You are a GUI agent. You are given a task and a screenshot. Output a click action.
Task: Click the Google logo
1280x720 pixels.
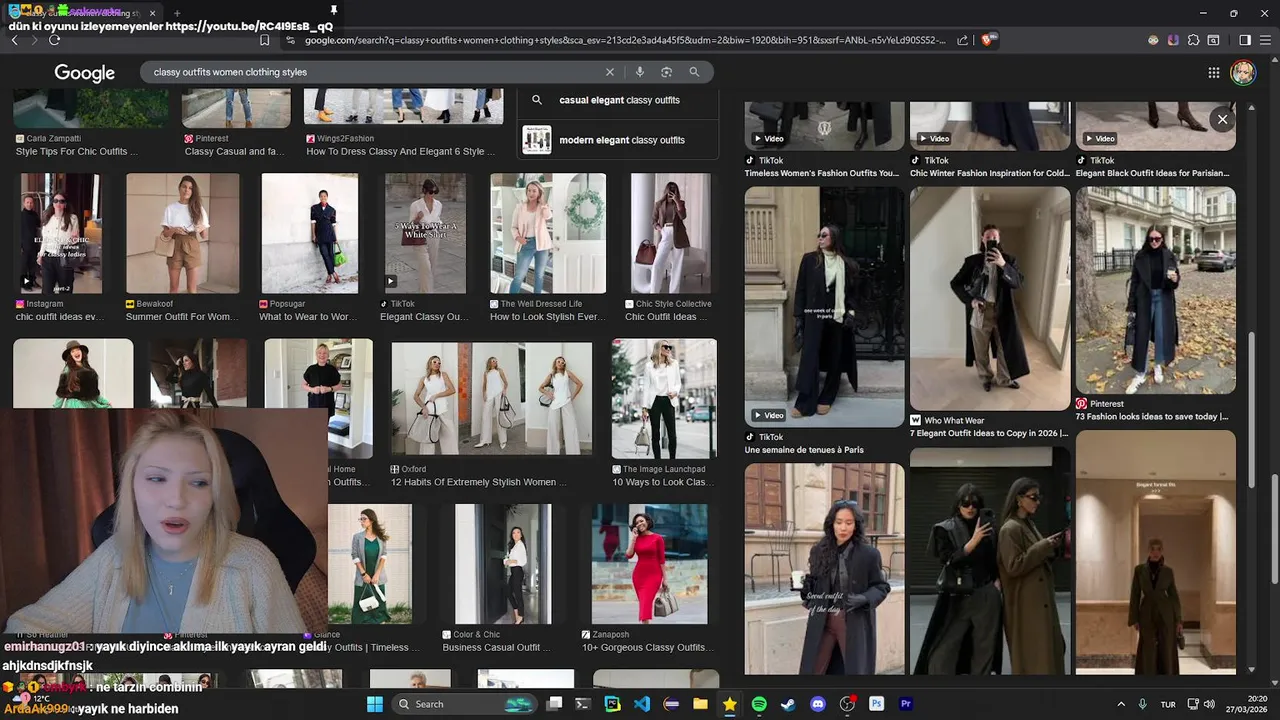point(84,73)
